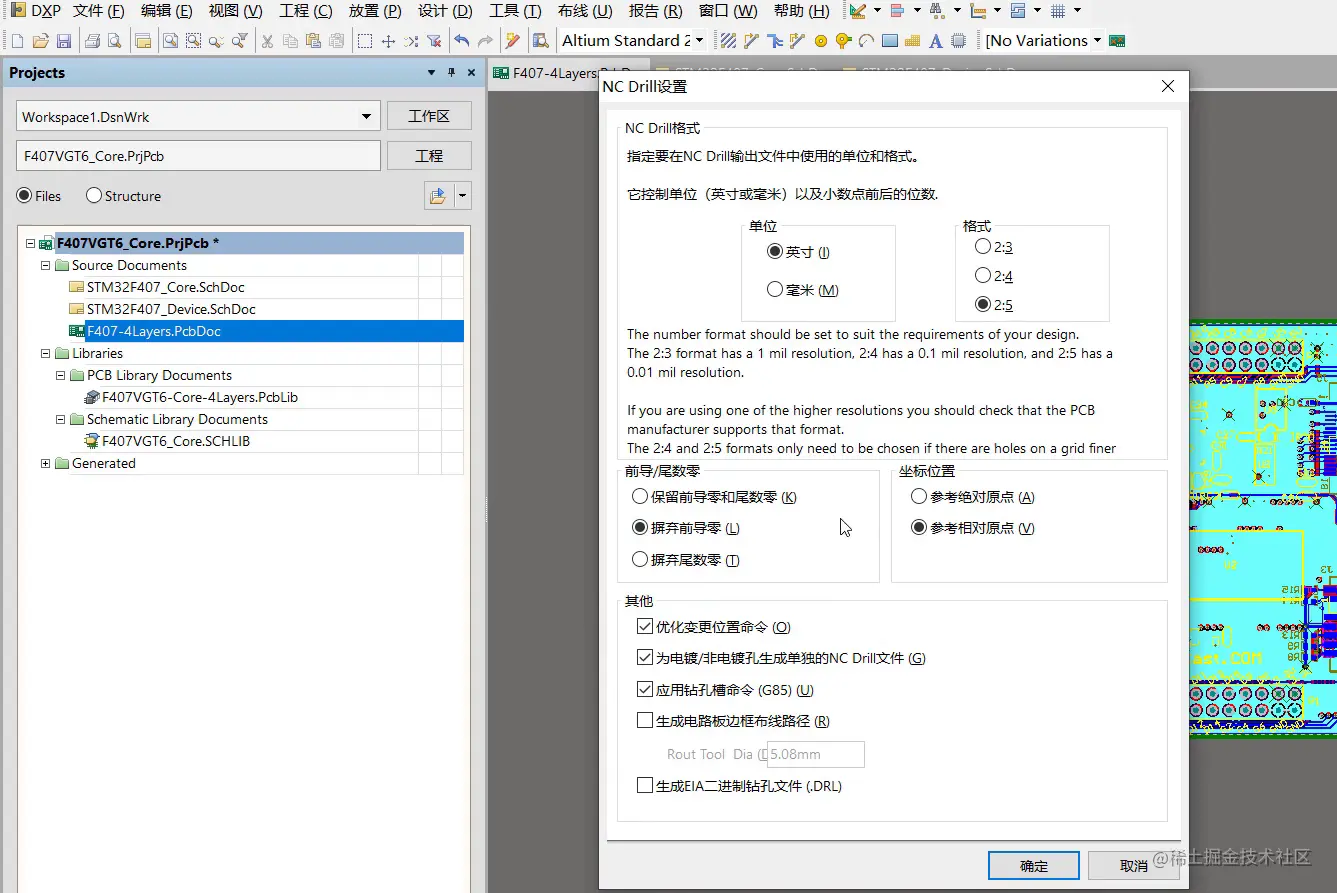Select 参考绝对原点 radio option
The width and height of the screenshot is (1337, 893).
[x=919, y=497]
